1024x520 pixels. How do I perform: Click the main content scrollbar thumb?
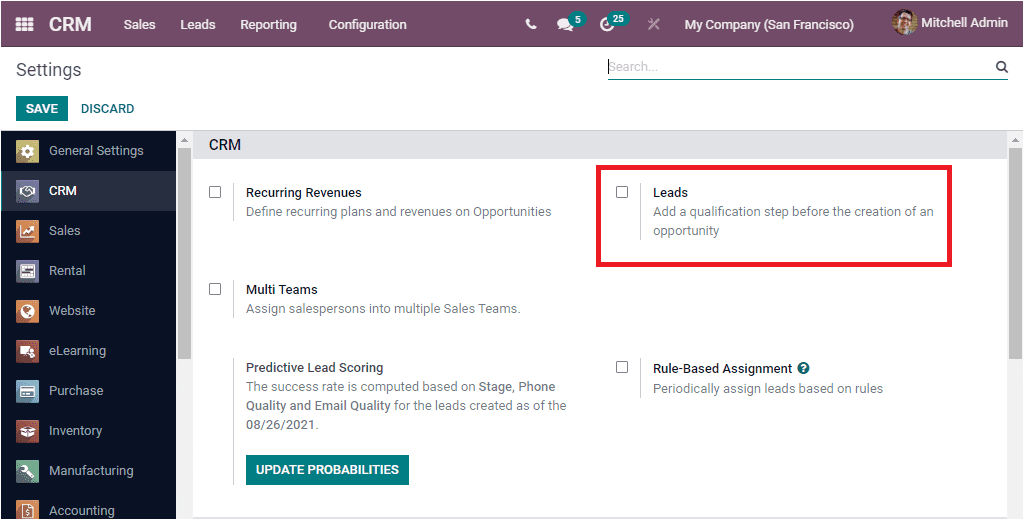pos(1016,253)
